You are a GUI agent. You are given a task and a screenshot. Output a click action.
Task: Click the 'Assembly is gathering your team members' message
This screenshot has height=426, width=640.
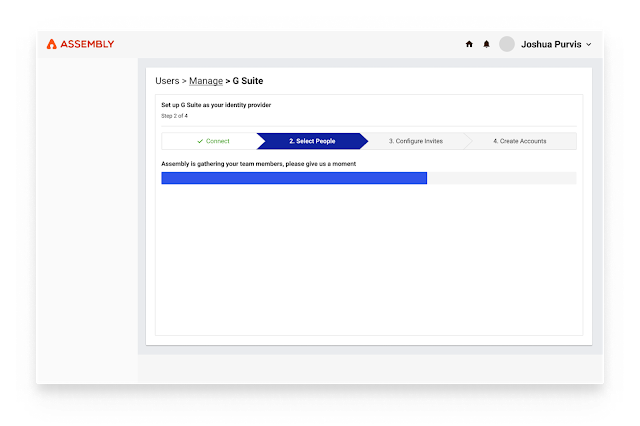[x=258, y=164]
